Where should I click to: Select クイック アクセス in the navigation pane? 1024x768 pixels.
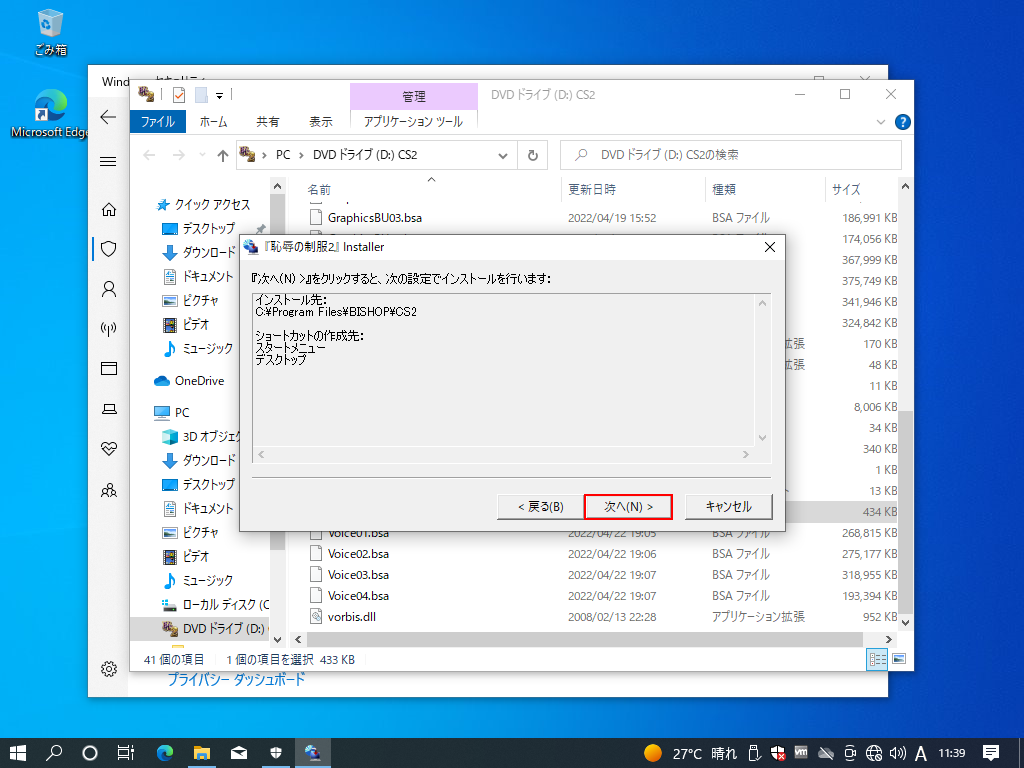pyautogui.click(x=212, y=204)
